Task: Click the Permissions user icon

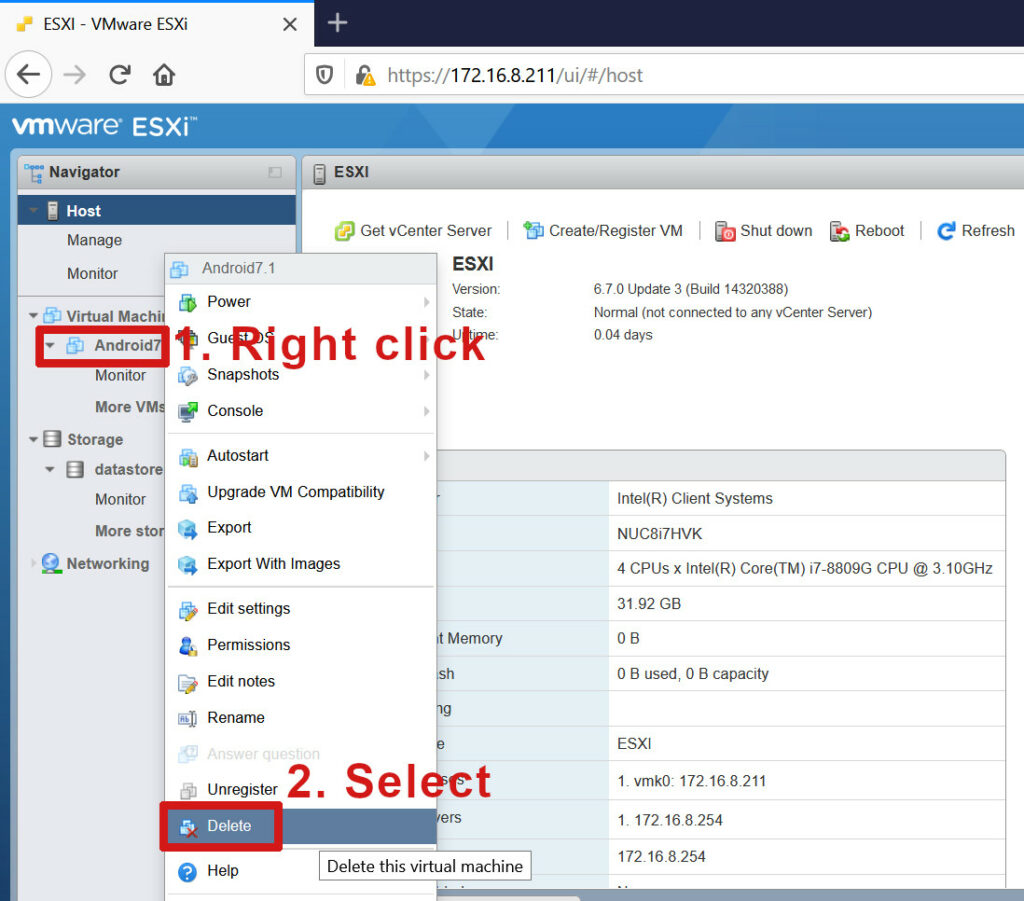Action: point(187,646)
